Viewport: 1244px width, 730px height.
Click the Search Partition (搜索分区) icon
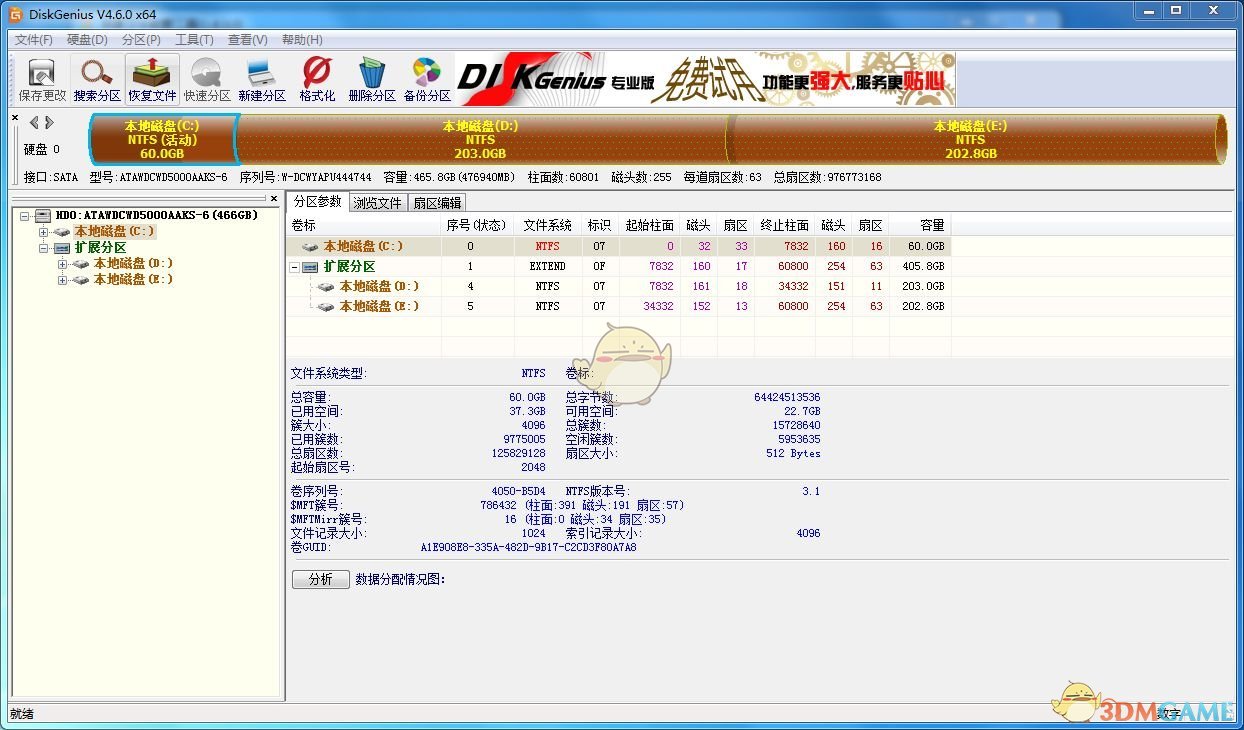point(97,79)
